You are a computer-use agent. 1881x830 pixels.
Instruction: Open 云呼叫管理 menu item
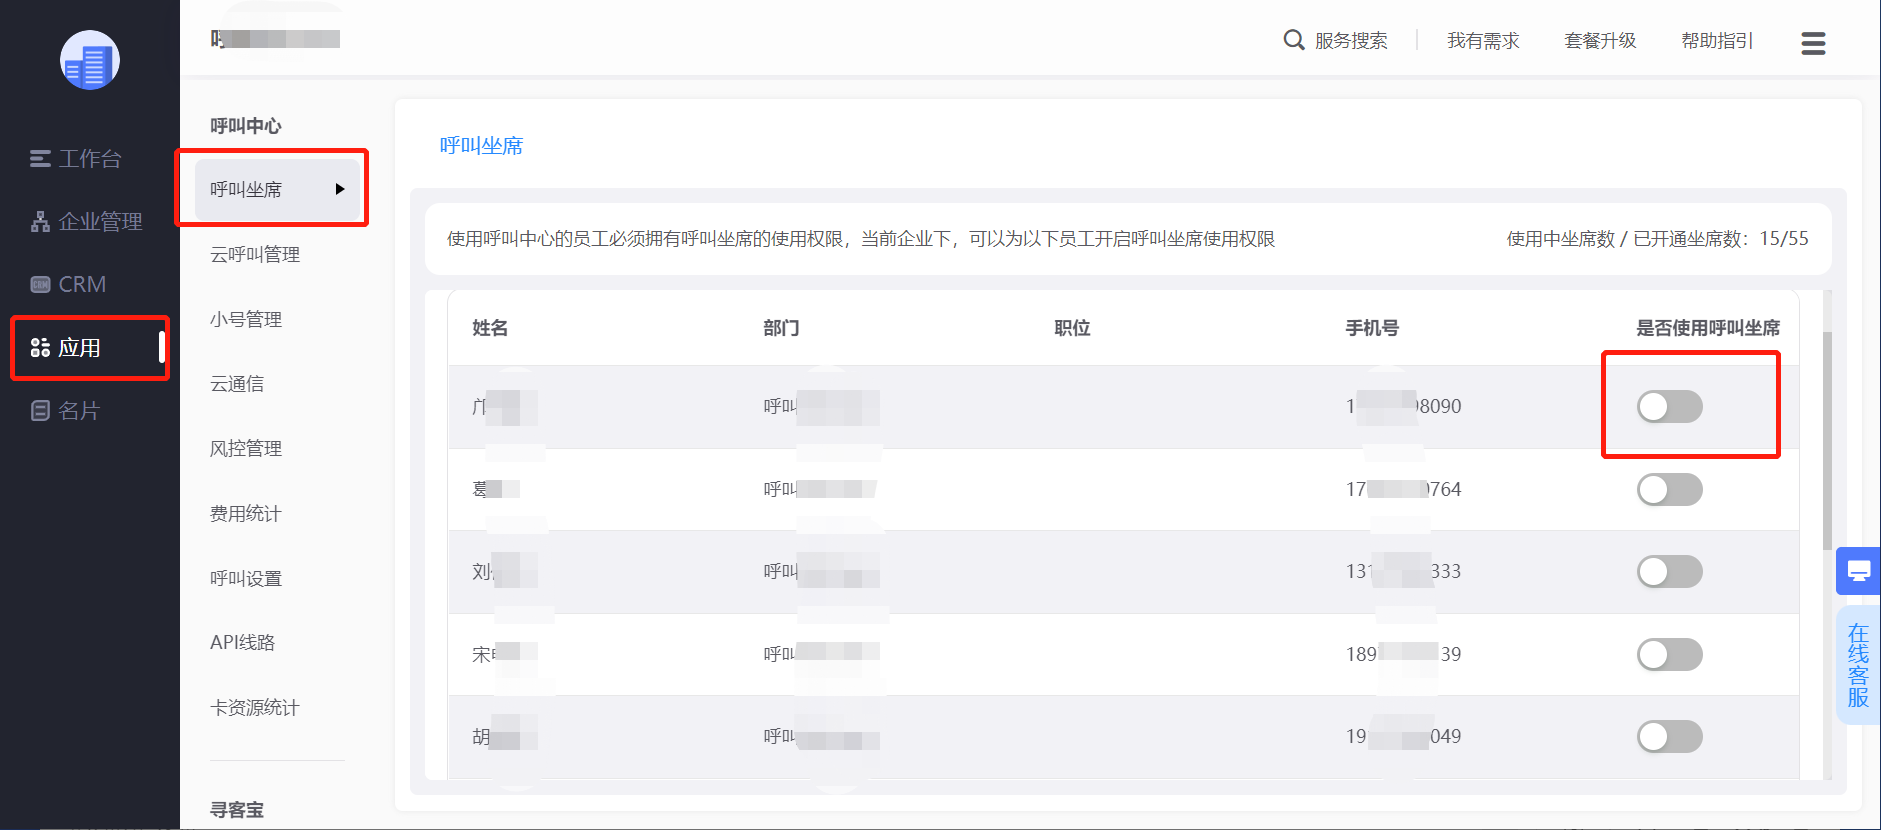255,254
